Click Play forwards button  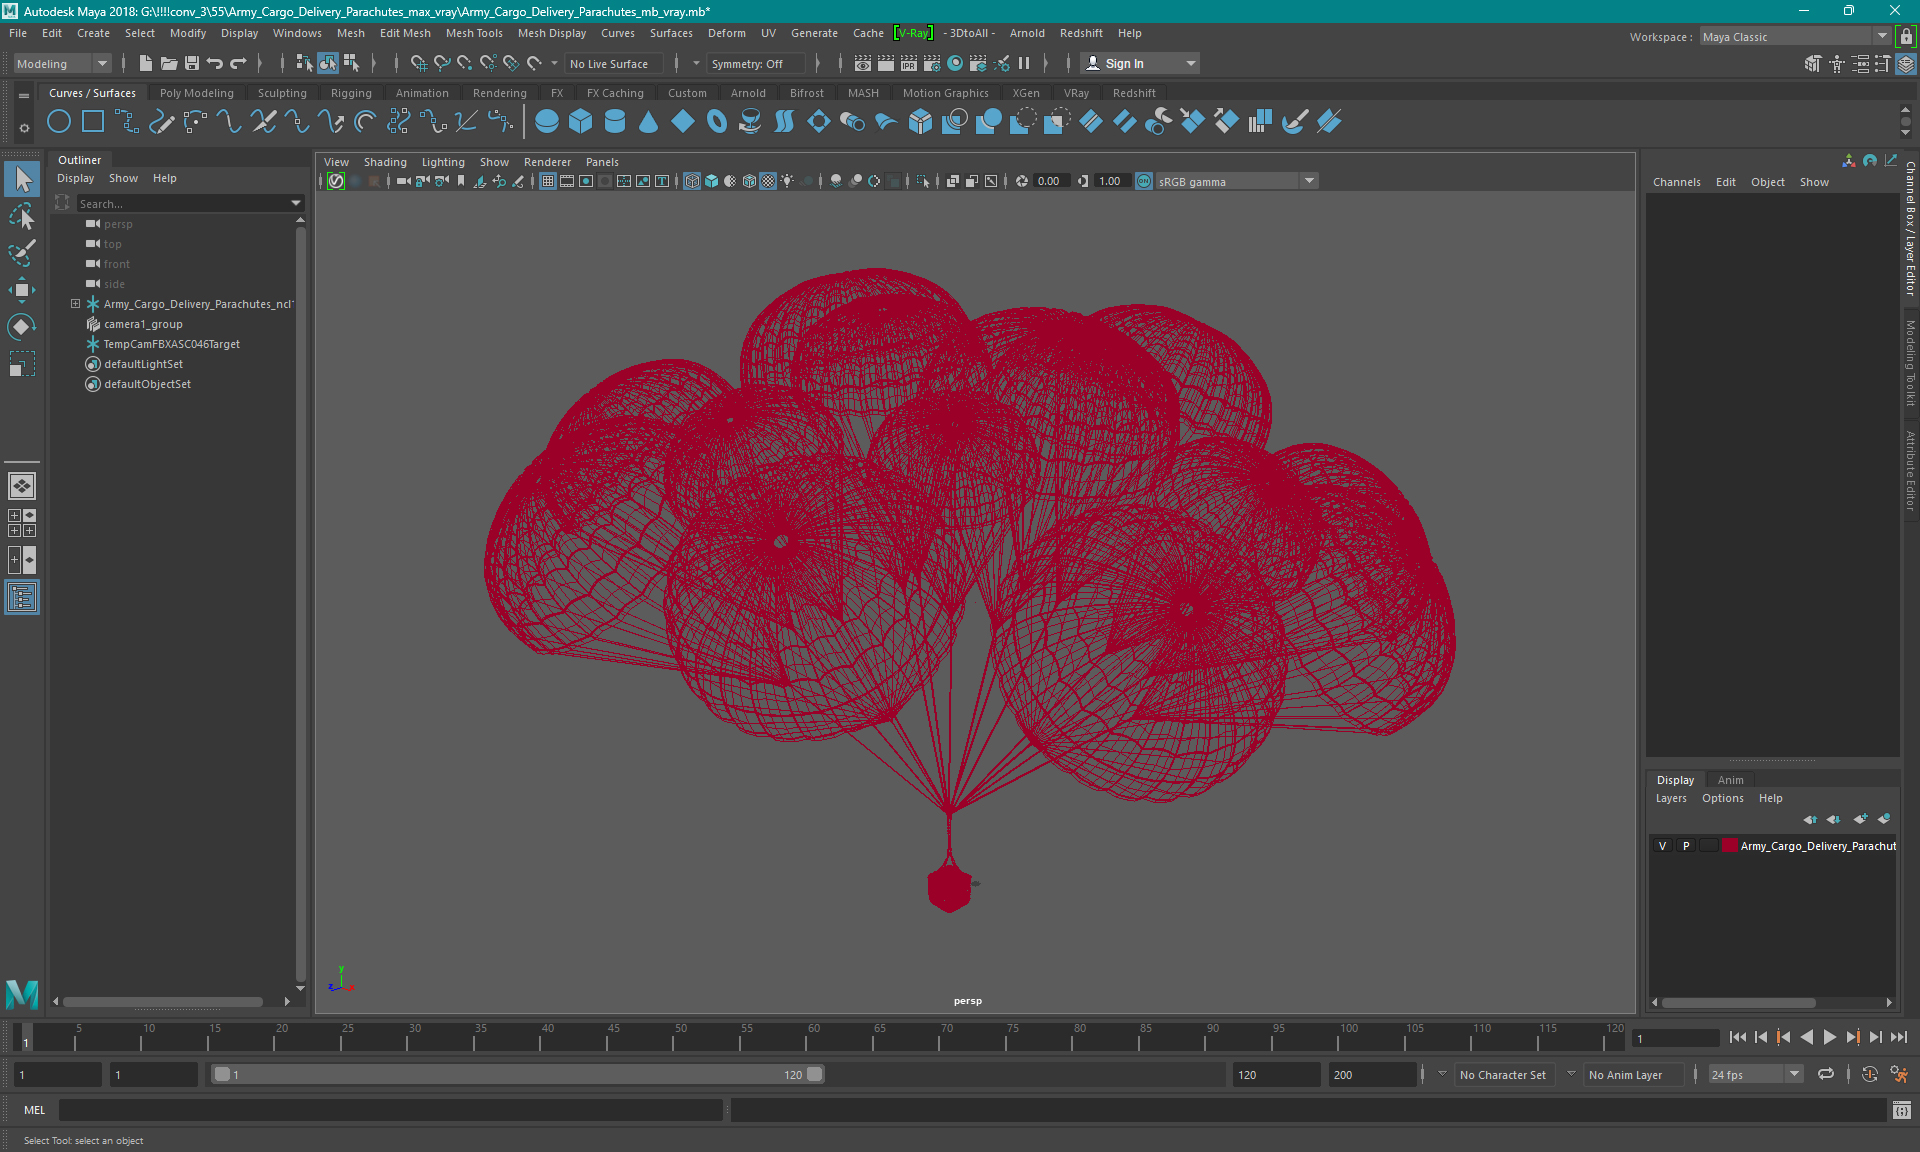1829,1038
